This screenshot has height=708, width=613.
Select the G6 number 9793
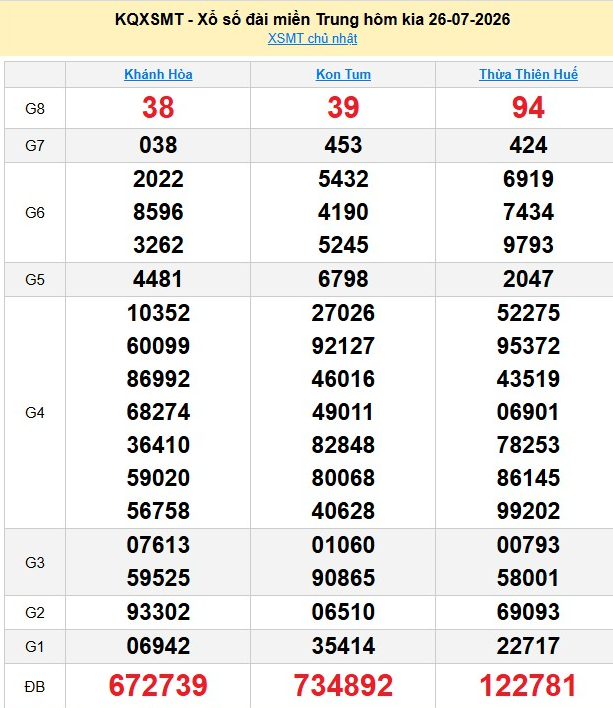click(528, 245)
